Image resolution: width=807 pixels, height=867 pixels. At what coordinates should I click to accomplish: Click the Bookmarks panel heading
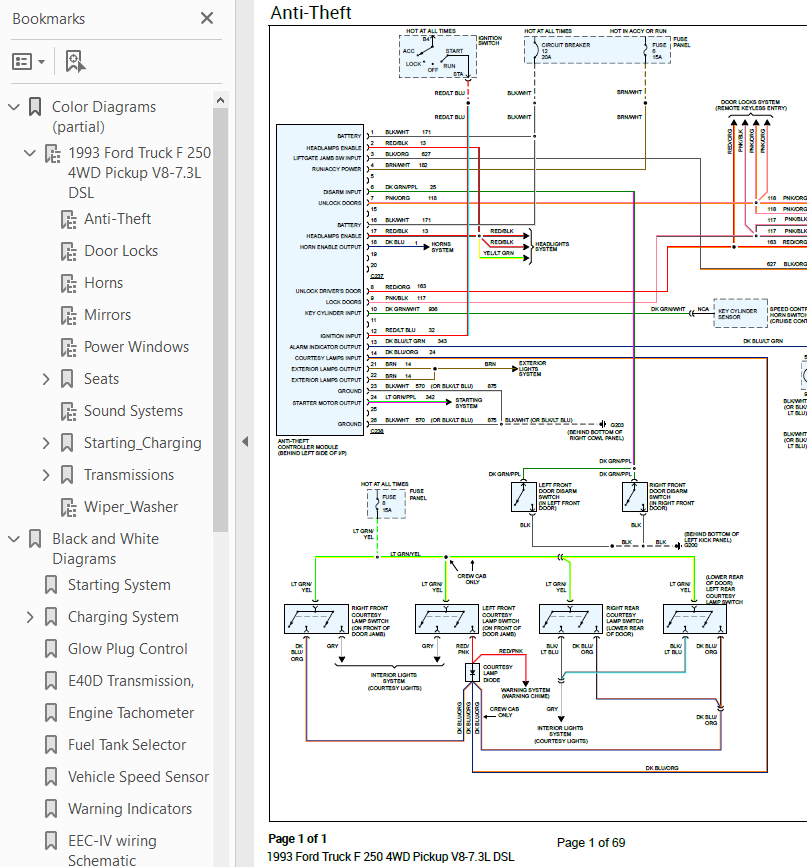point(49,19)
